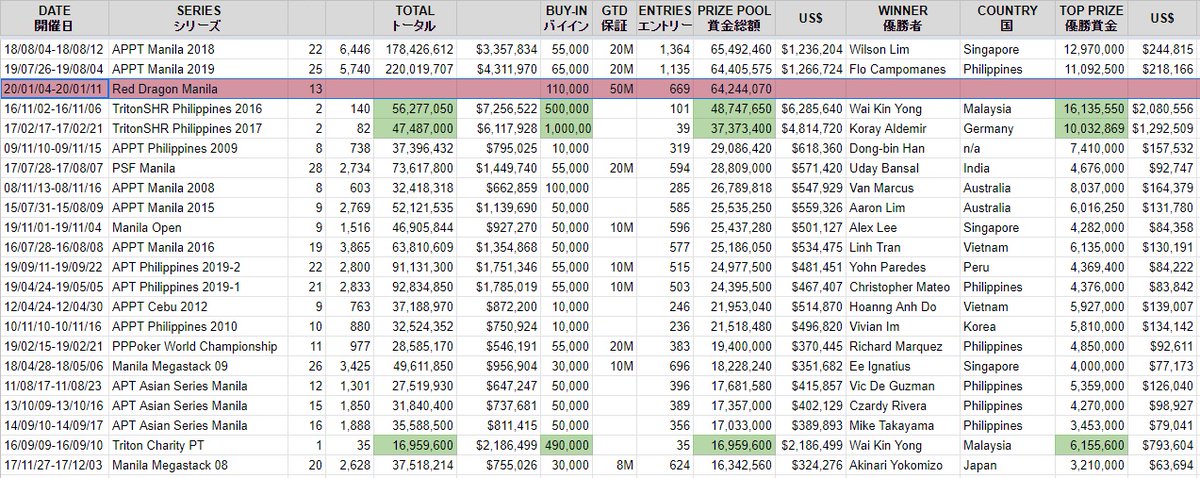Select winner Koray Aldemir cell
Viewport: 1200px width, 478px height.
coord(904,128)
